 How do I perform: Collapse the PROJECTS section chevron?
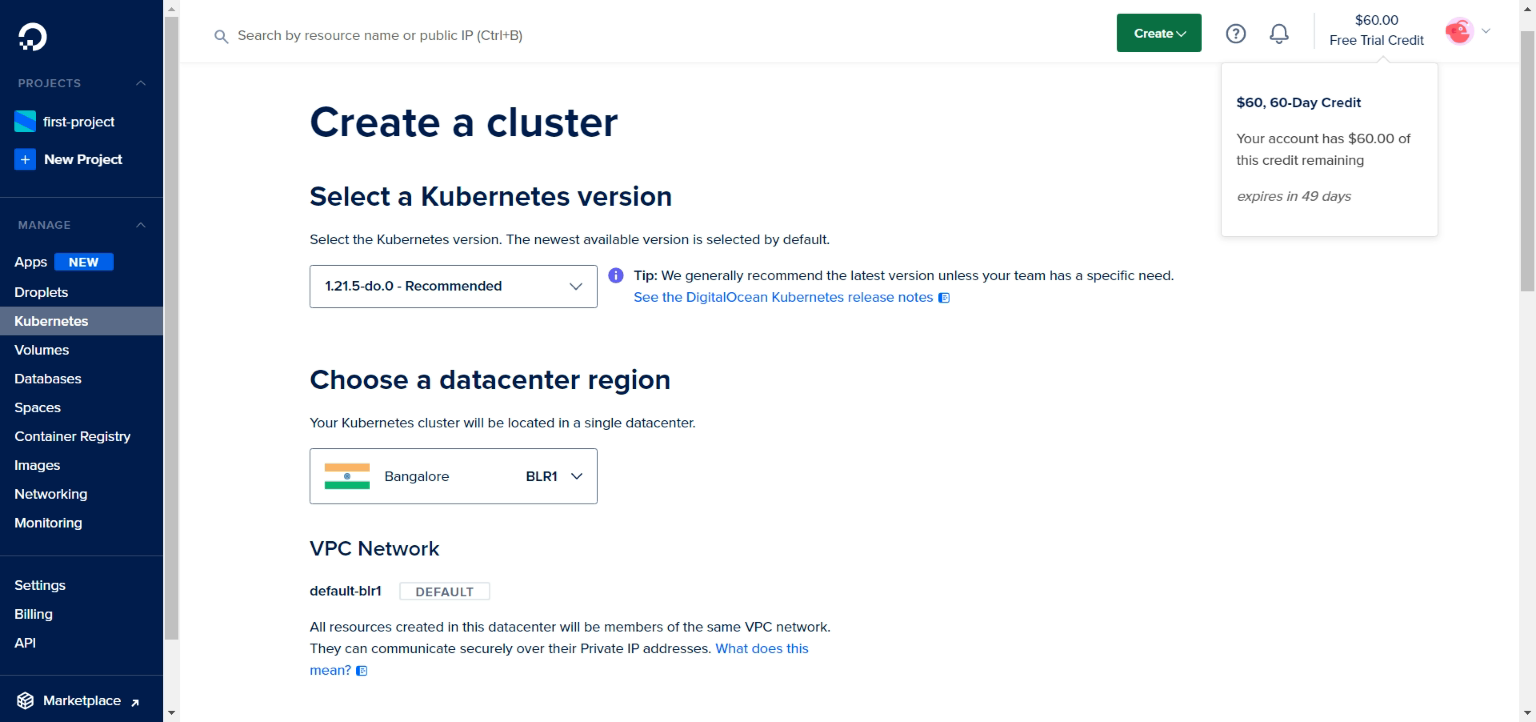click(141, 83)
